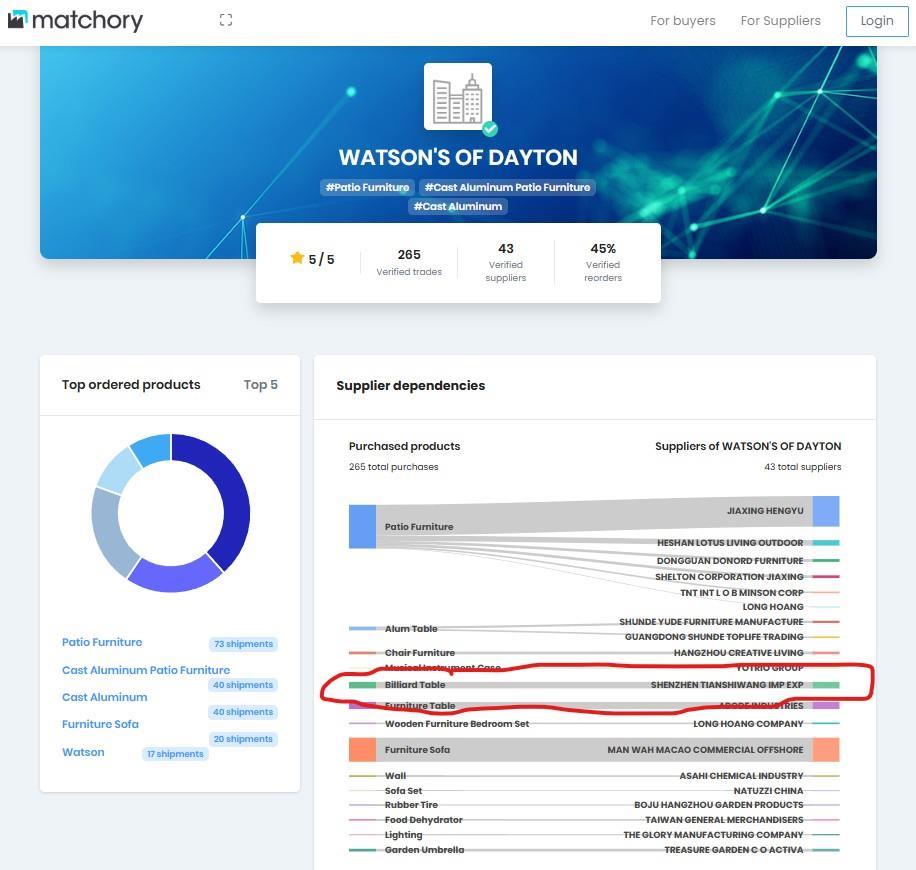Click 265 Verified trades stat
916x870 pixels.
pos(409,262)
